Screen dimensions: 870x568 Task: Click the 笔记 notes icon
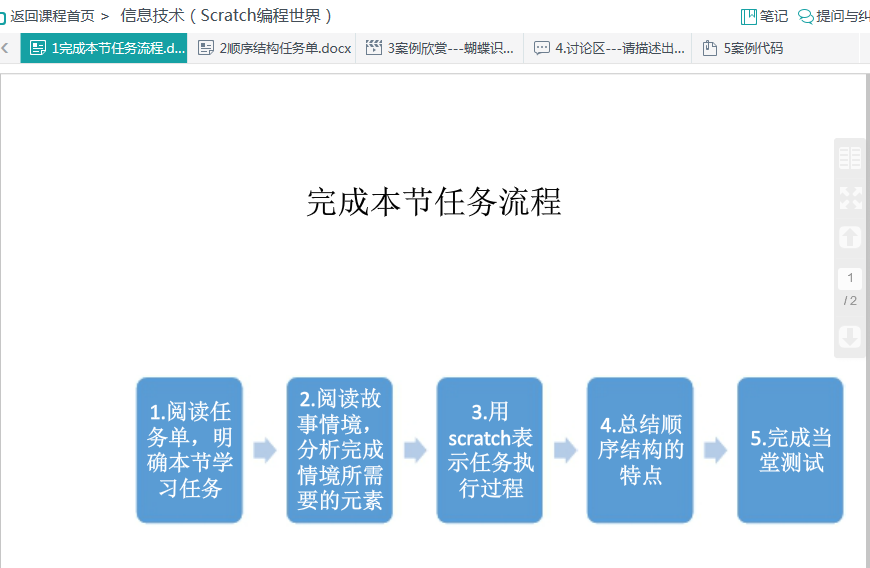click(x=749, y=16)
